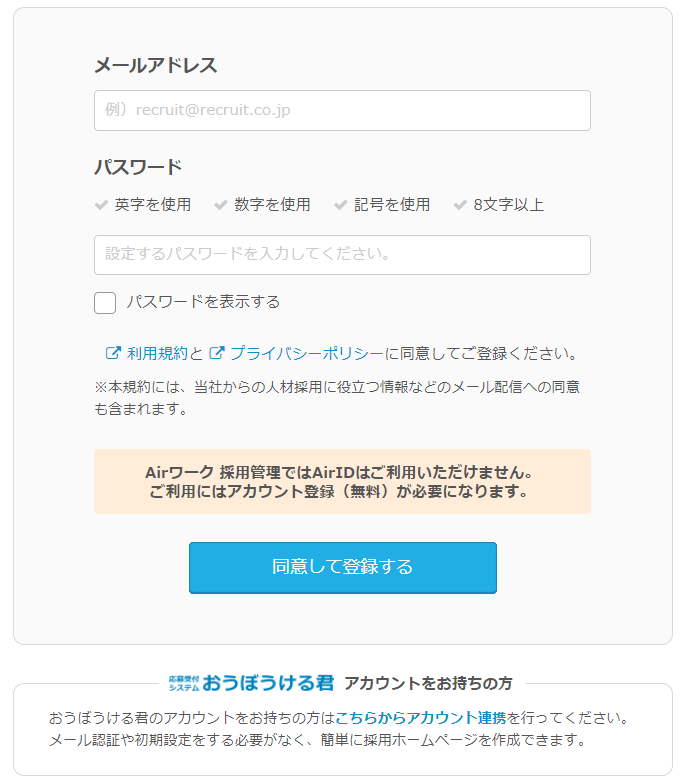Click the パスワード heading label
Viewport: 687px width, 783px height.
click(x=138, y=167)
